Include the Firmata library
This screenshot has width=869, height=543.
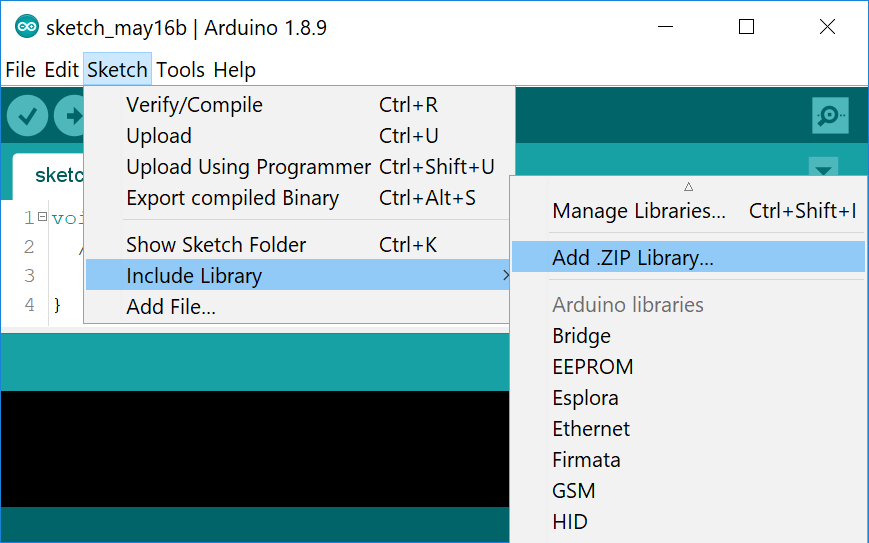click(586, 460)
